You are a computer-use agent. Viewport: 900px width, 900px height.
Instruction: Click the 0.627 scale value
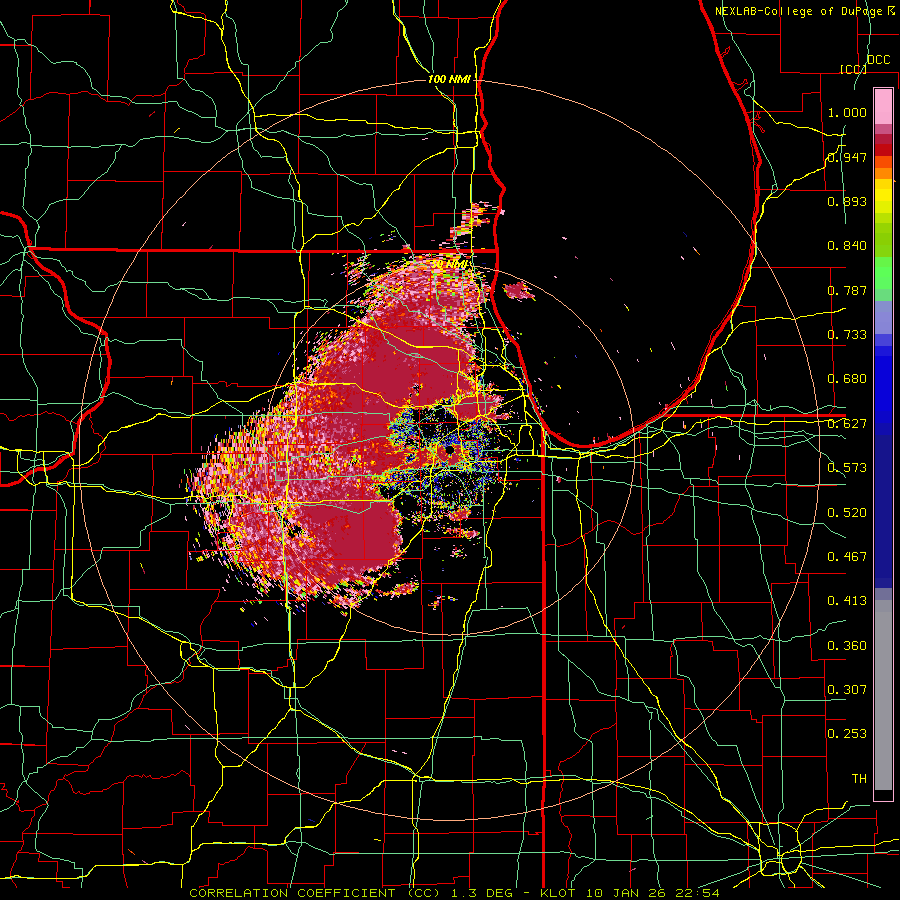[x=847, y=424]
